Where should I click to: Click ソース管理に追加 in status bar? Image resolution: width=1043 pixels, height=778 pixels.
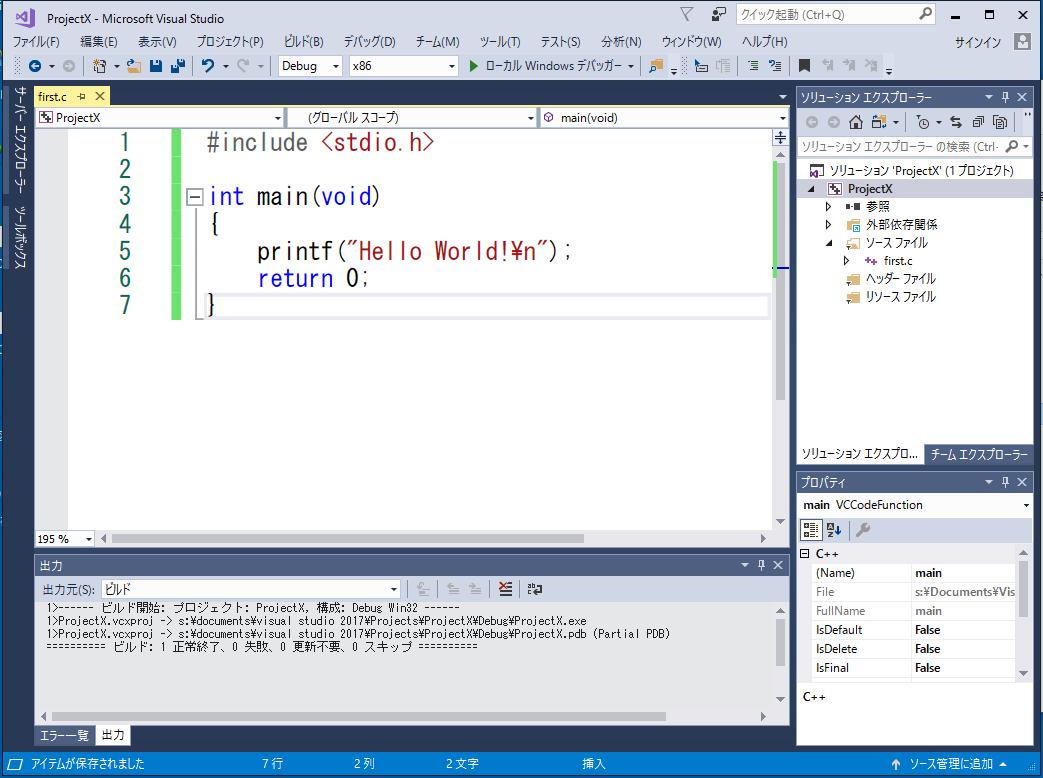pyautogui.click(x=951, y=764)
